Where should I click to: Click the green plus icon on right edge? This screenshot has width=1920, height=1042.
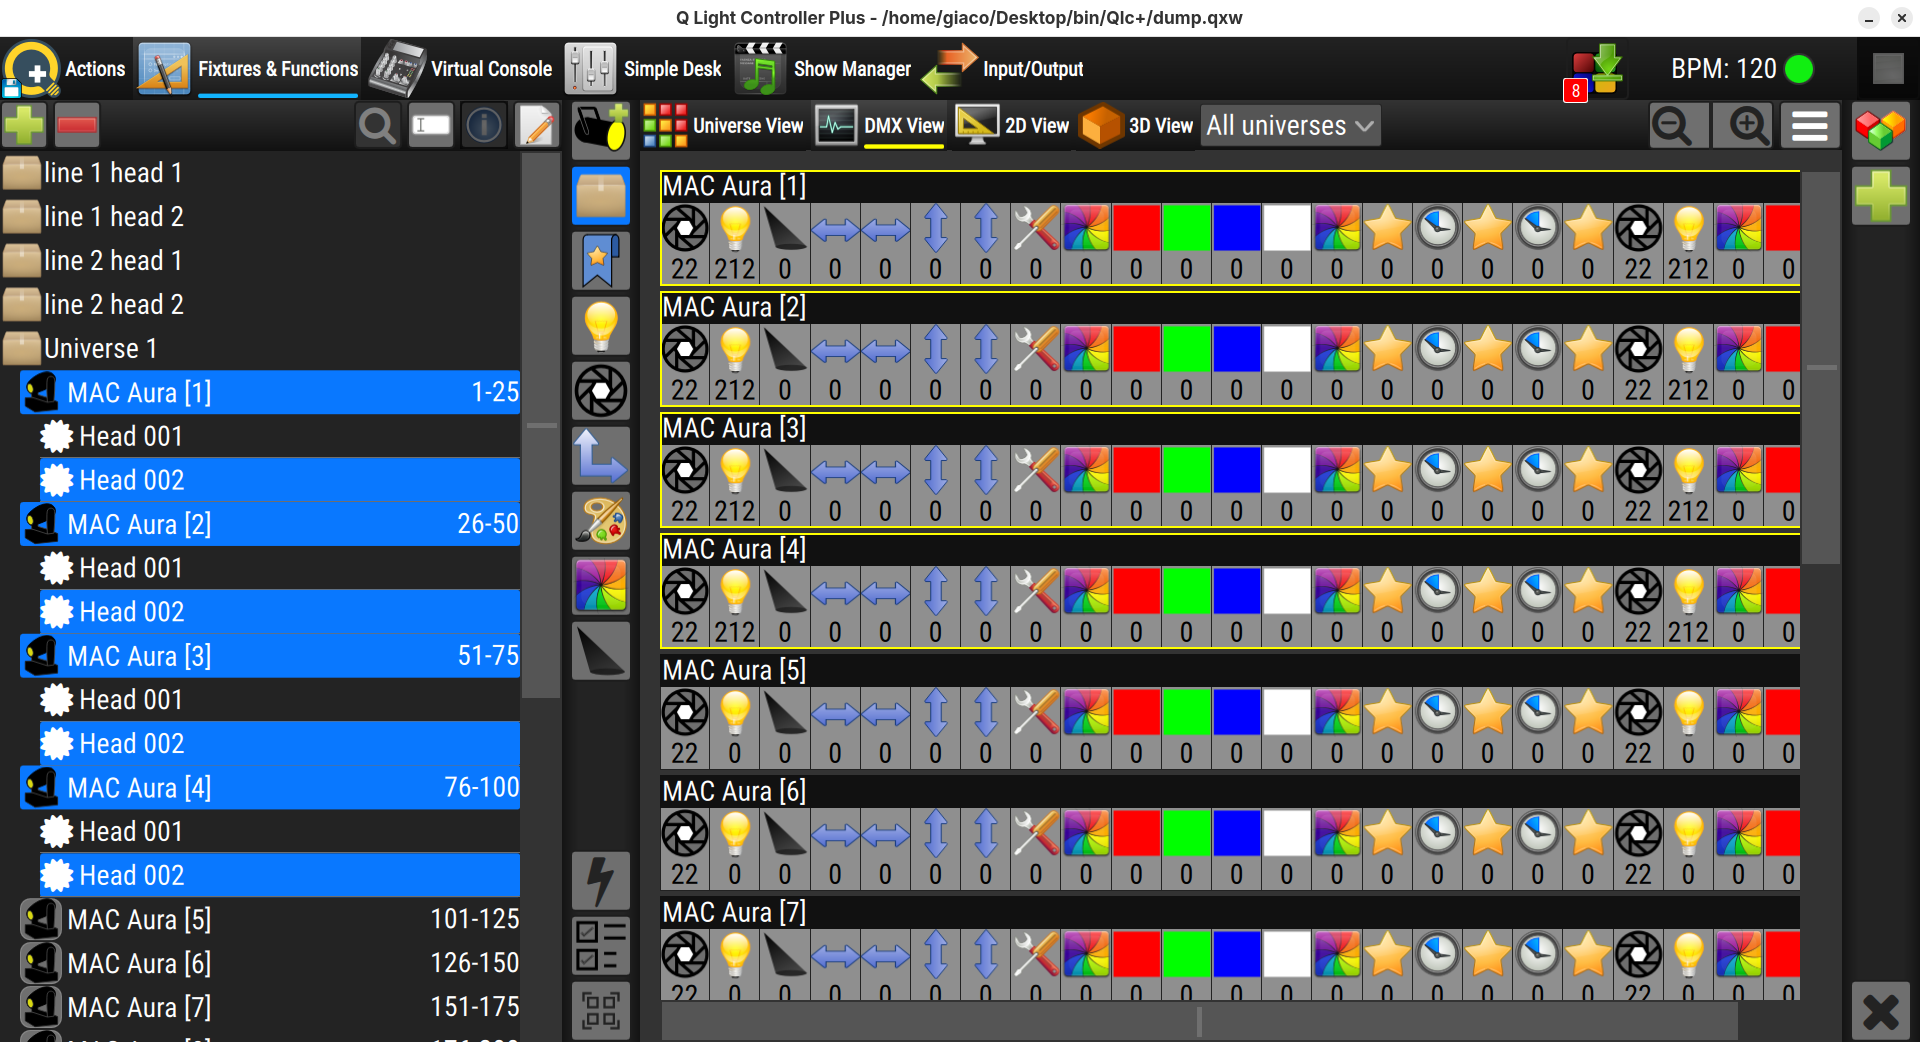[1881, 195]
